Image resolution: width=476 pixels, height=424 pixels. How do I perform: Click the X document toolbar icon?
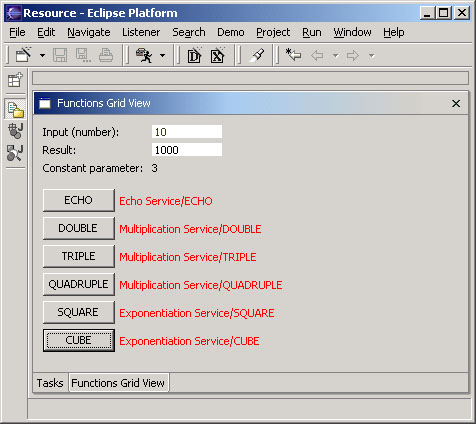218,55
